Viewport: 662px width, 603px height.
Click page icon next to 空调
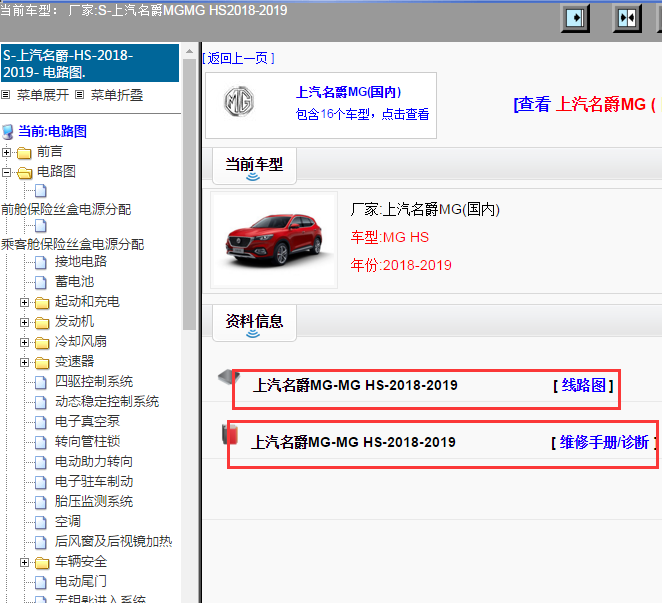pos(41,523)
